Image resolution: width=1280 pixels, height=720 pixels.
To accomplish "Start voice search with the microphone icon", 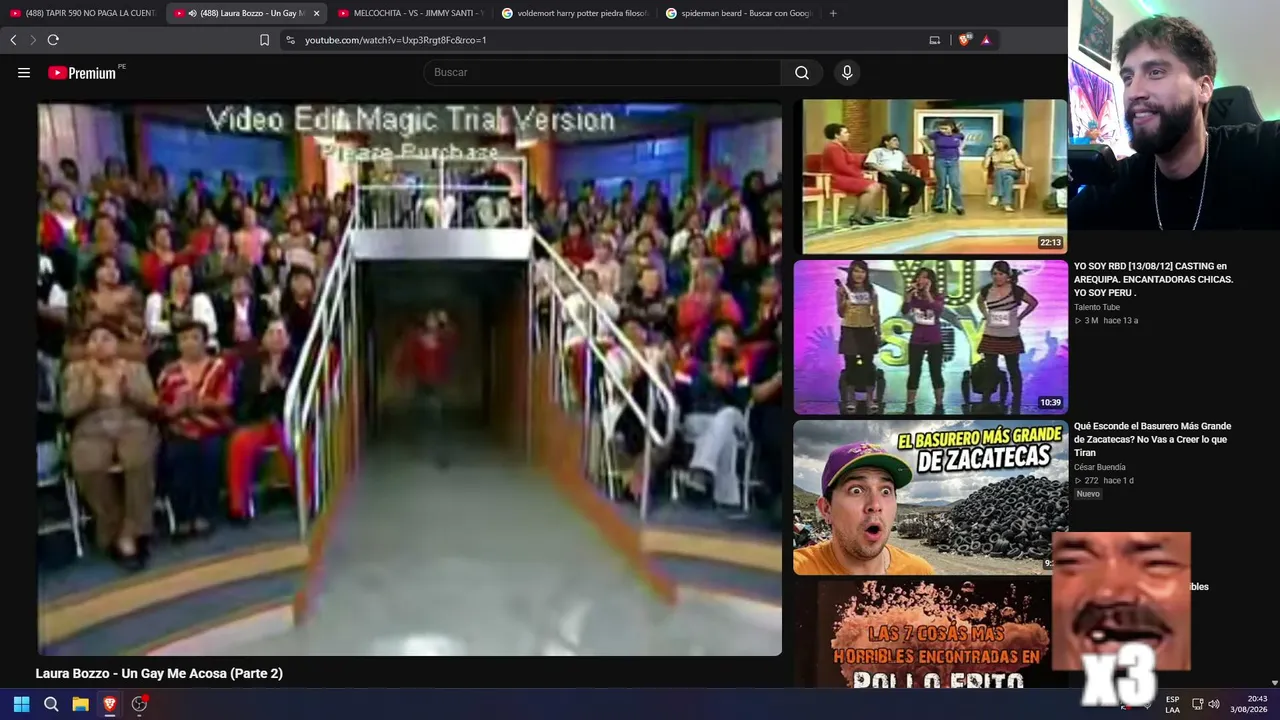I will [x=847, y=73].
